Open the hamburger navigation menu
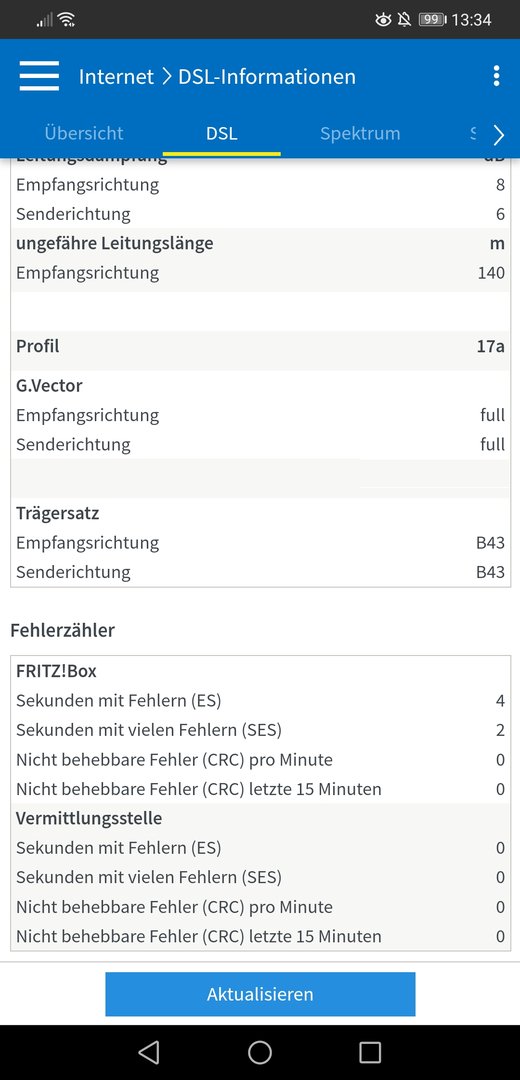The height and width of the screenshot is (1080, 520). click(x=39, y=76)
